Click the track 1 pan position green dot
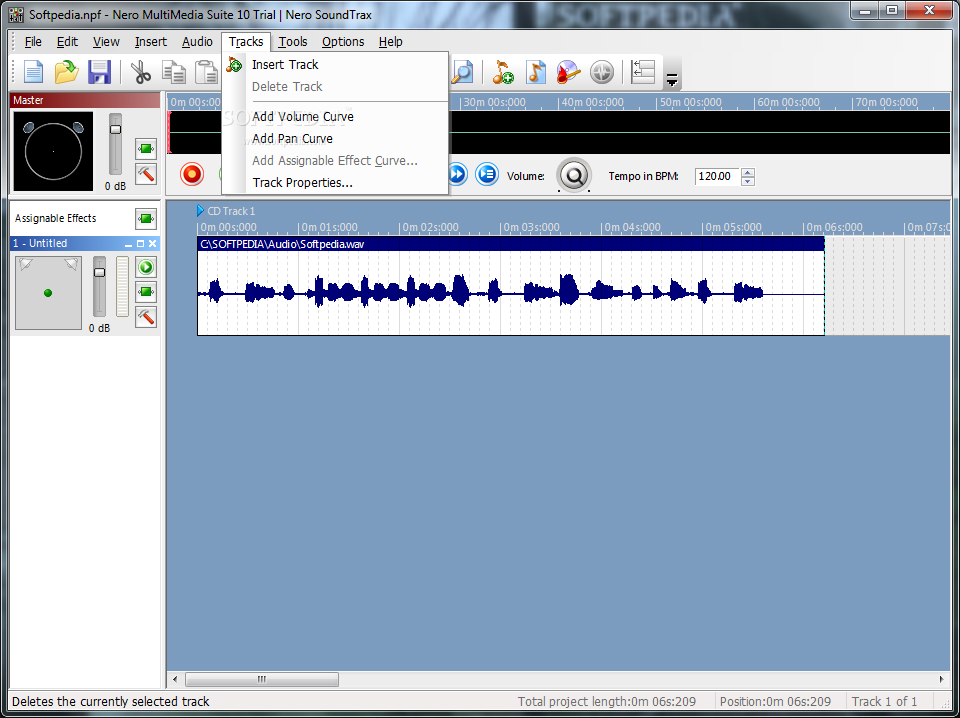960x718 pixels. click(48, 293)
